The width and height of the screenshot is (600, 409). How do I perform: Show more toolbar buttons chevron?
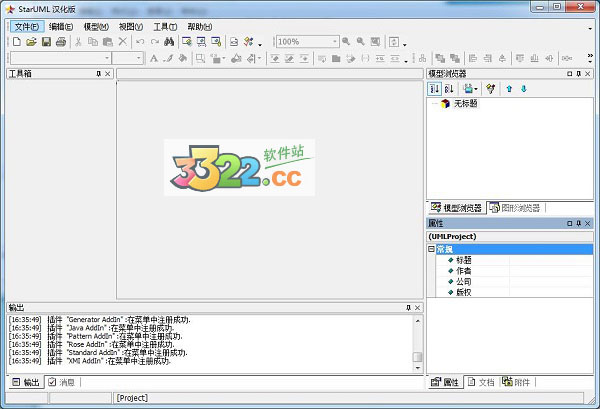[590, 56]
